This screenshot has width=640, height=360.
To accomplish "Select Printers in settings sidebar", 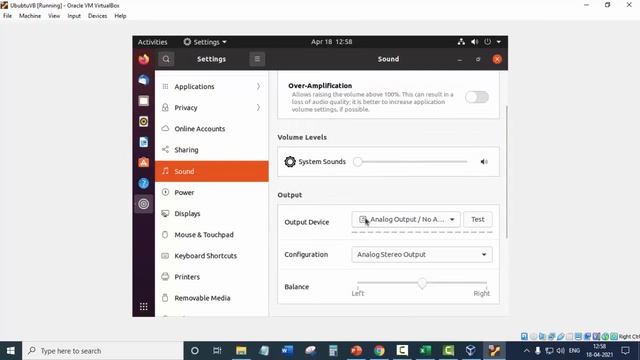I will pos(212,277).
